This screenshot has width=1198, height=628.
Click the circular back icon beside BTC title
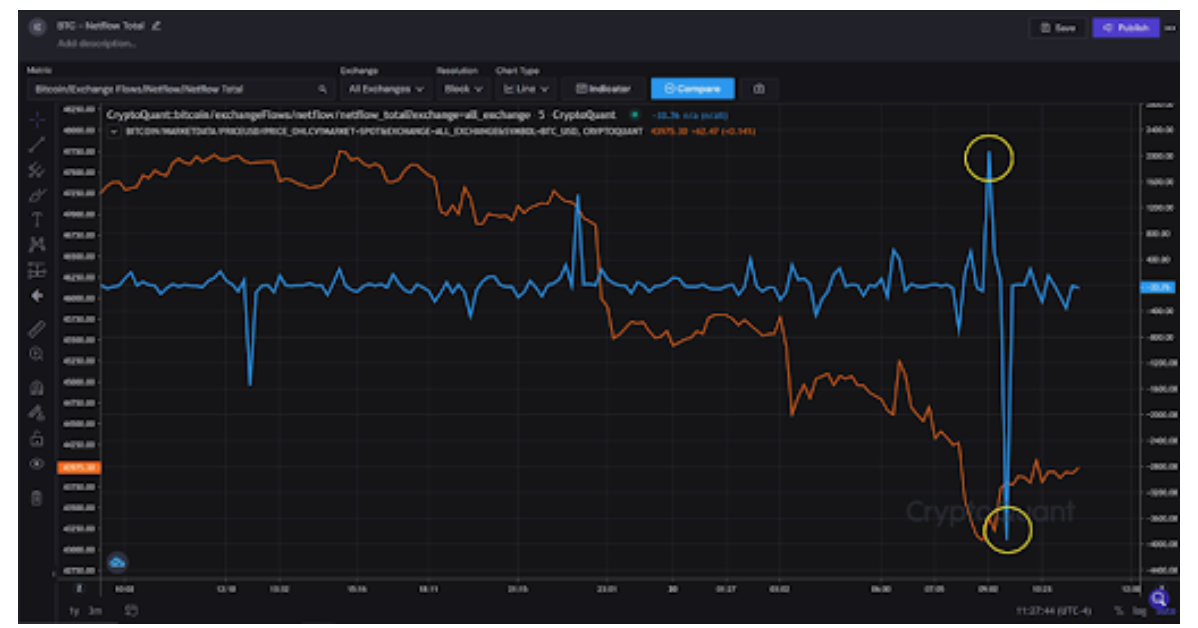coord(37,28)
